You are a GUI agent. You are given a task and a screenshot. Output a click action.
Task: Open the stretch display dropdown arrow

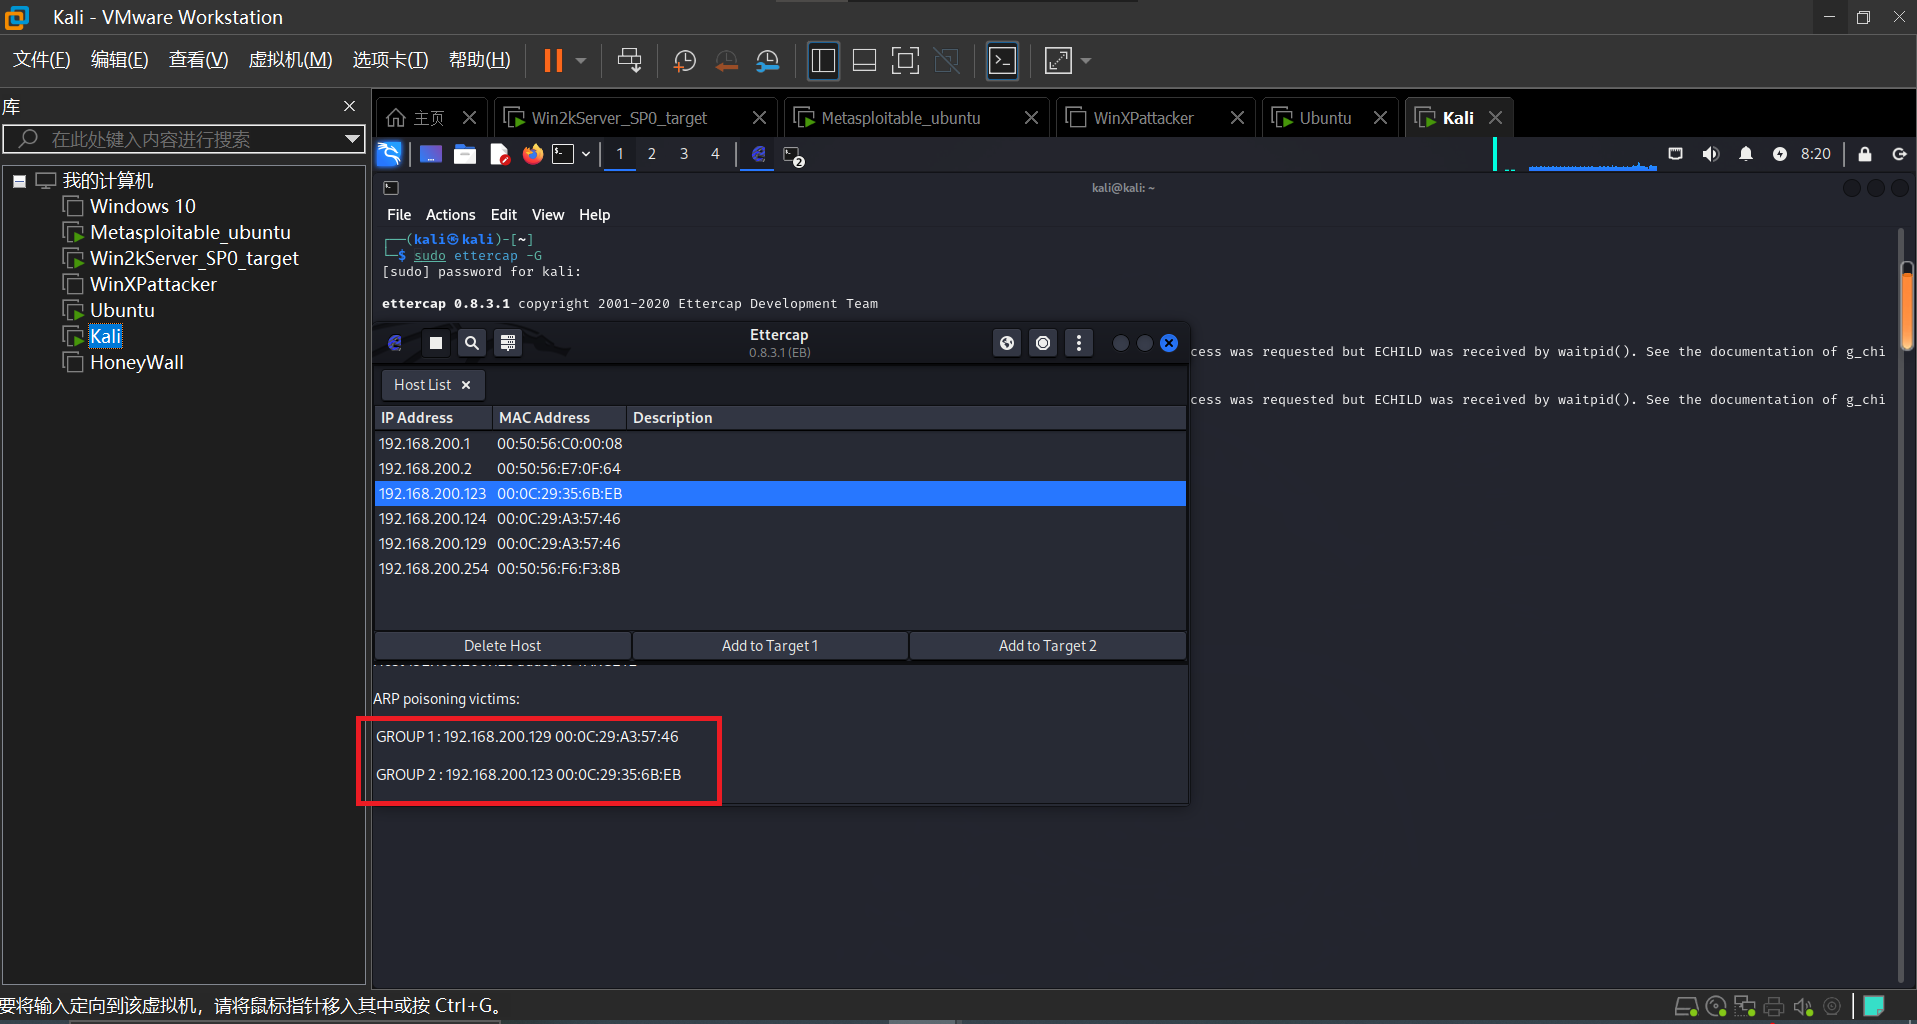(1086, 61)
